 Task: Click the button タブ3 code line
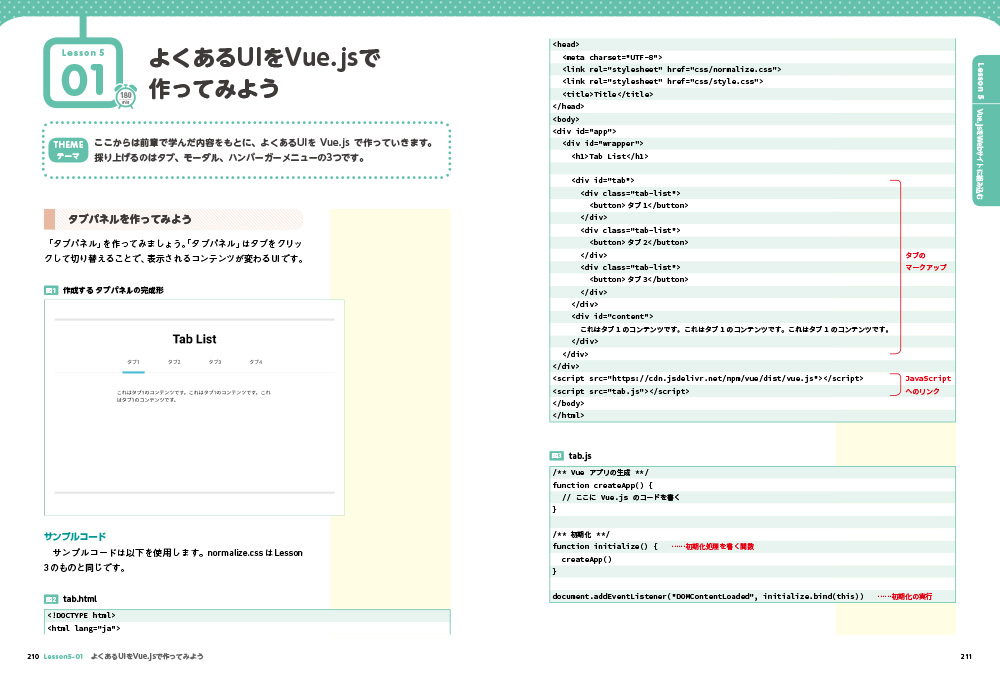tap(639, 279)
